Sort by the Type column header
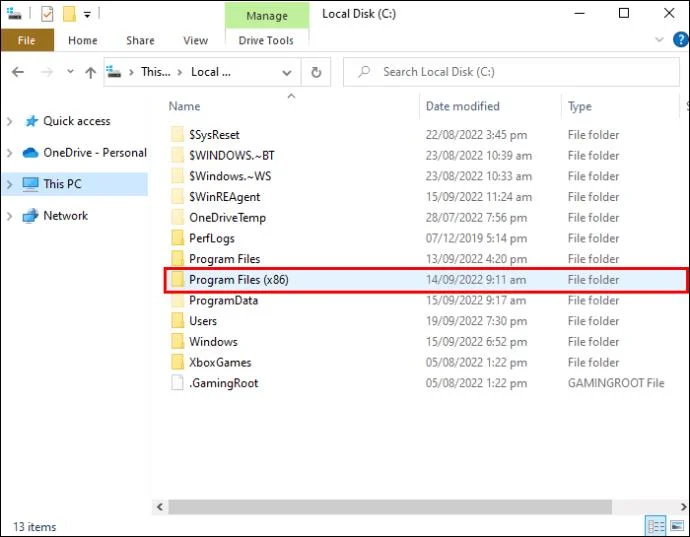Image resolution: width=690 pixels, height=537 pixels. 580,107
